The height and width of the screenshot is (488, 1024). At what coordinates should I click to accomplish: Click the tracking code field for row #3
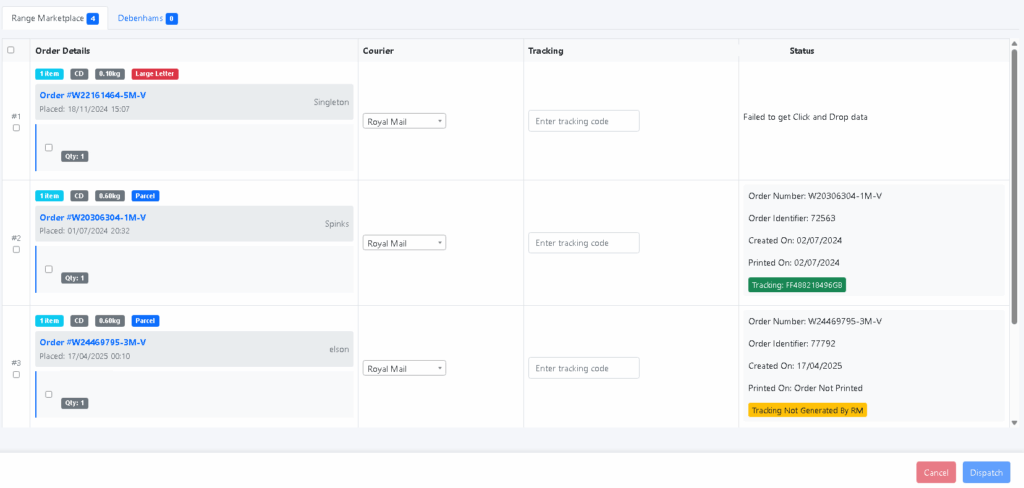click(583, 368)
